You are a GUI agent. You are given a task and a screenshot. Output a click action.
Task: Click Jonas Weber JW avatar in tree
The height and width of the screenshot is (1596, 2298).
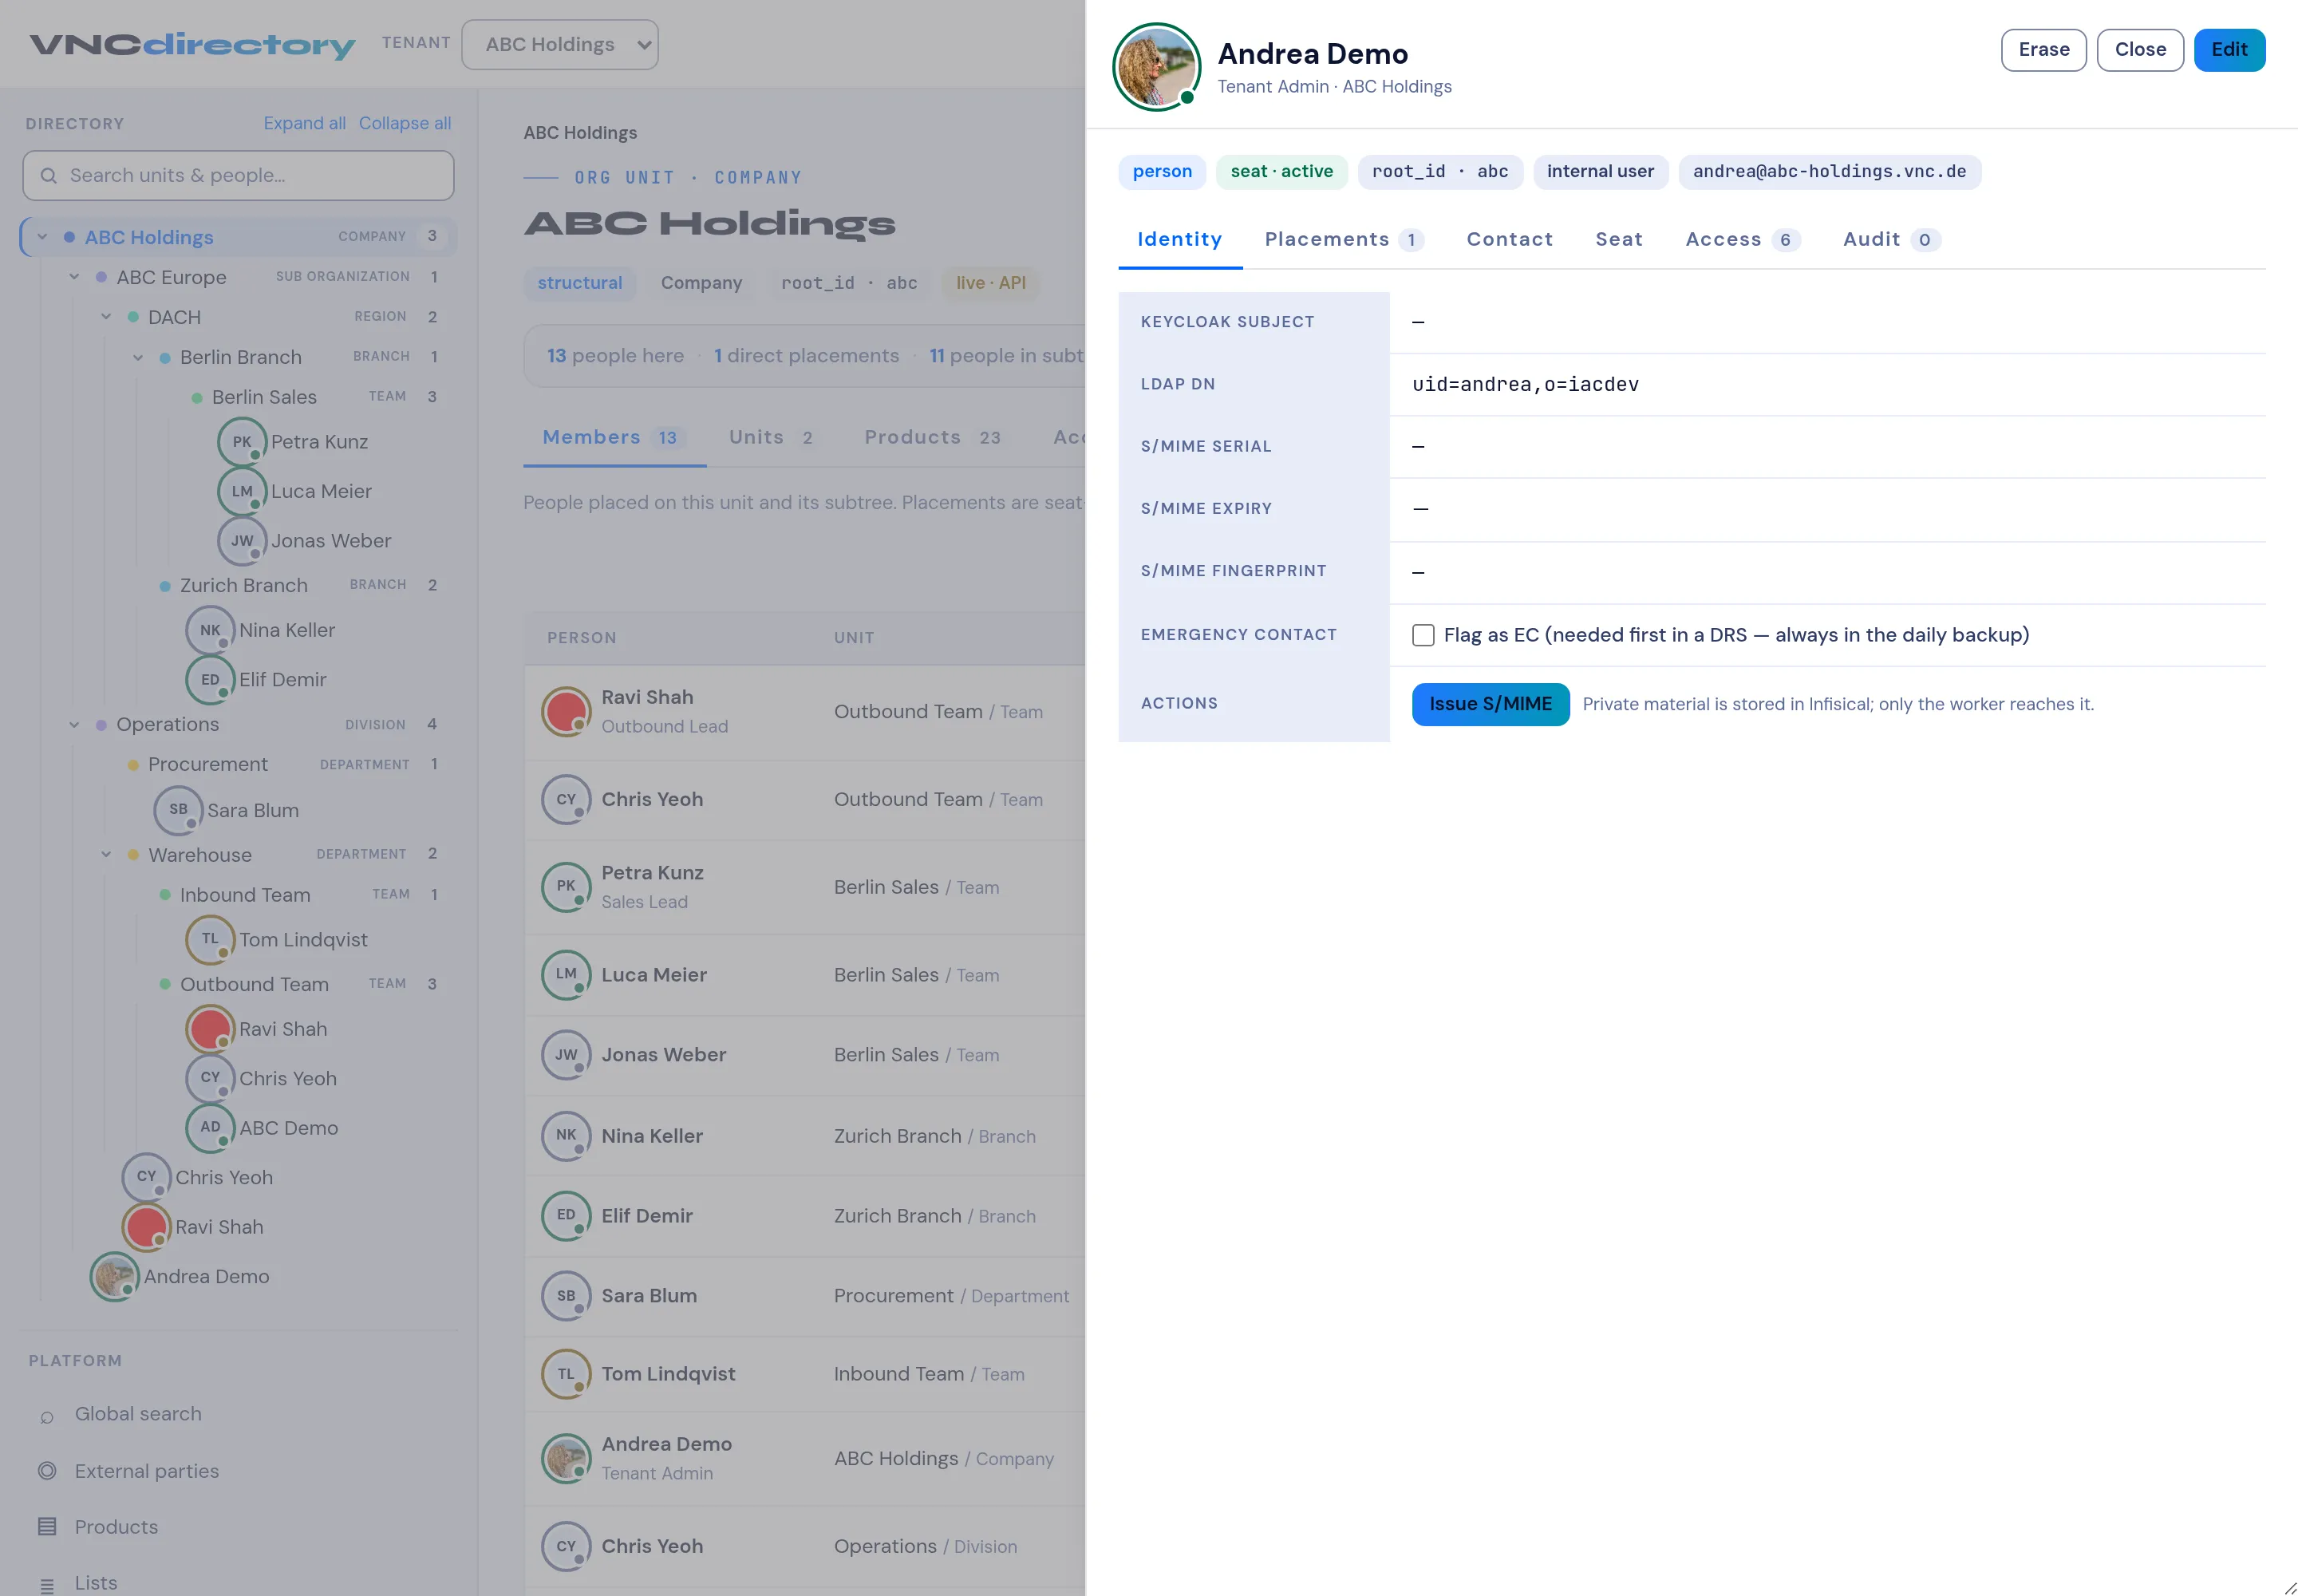242,541
